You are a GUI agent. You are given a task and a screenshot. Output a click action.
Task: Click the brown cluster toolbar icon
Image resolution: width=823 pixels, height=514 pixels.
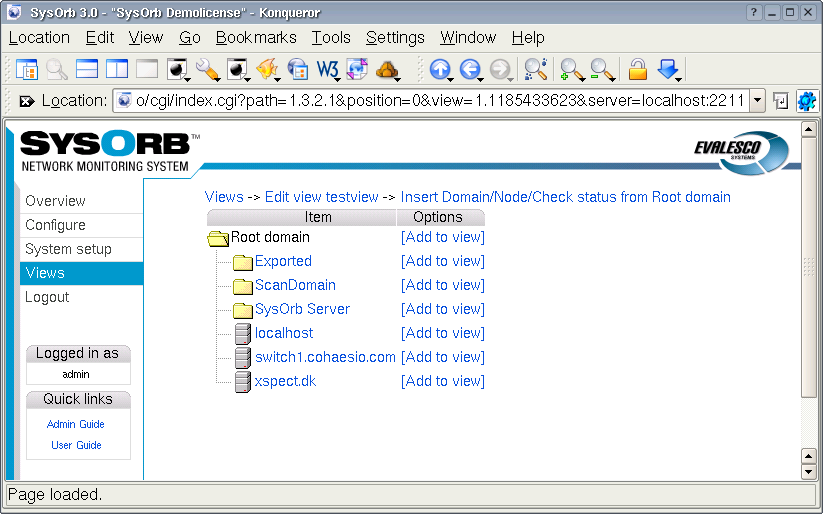[x=388, y=69]
